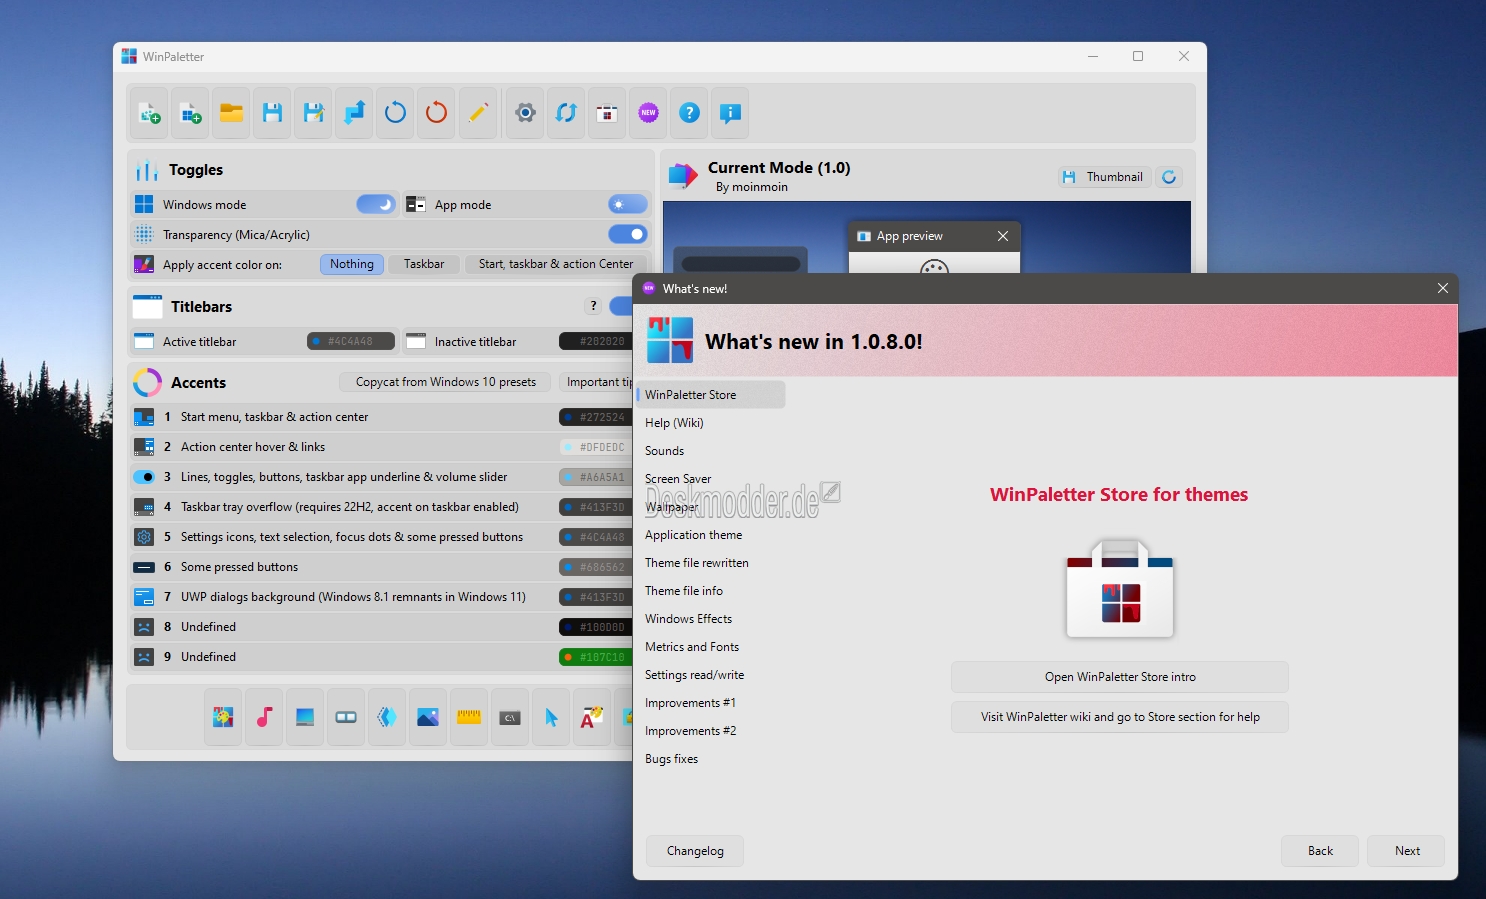Open cursors editor blue pointer icon
This screenshot has height=899, width=1486.
coord(551,717)
